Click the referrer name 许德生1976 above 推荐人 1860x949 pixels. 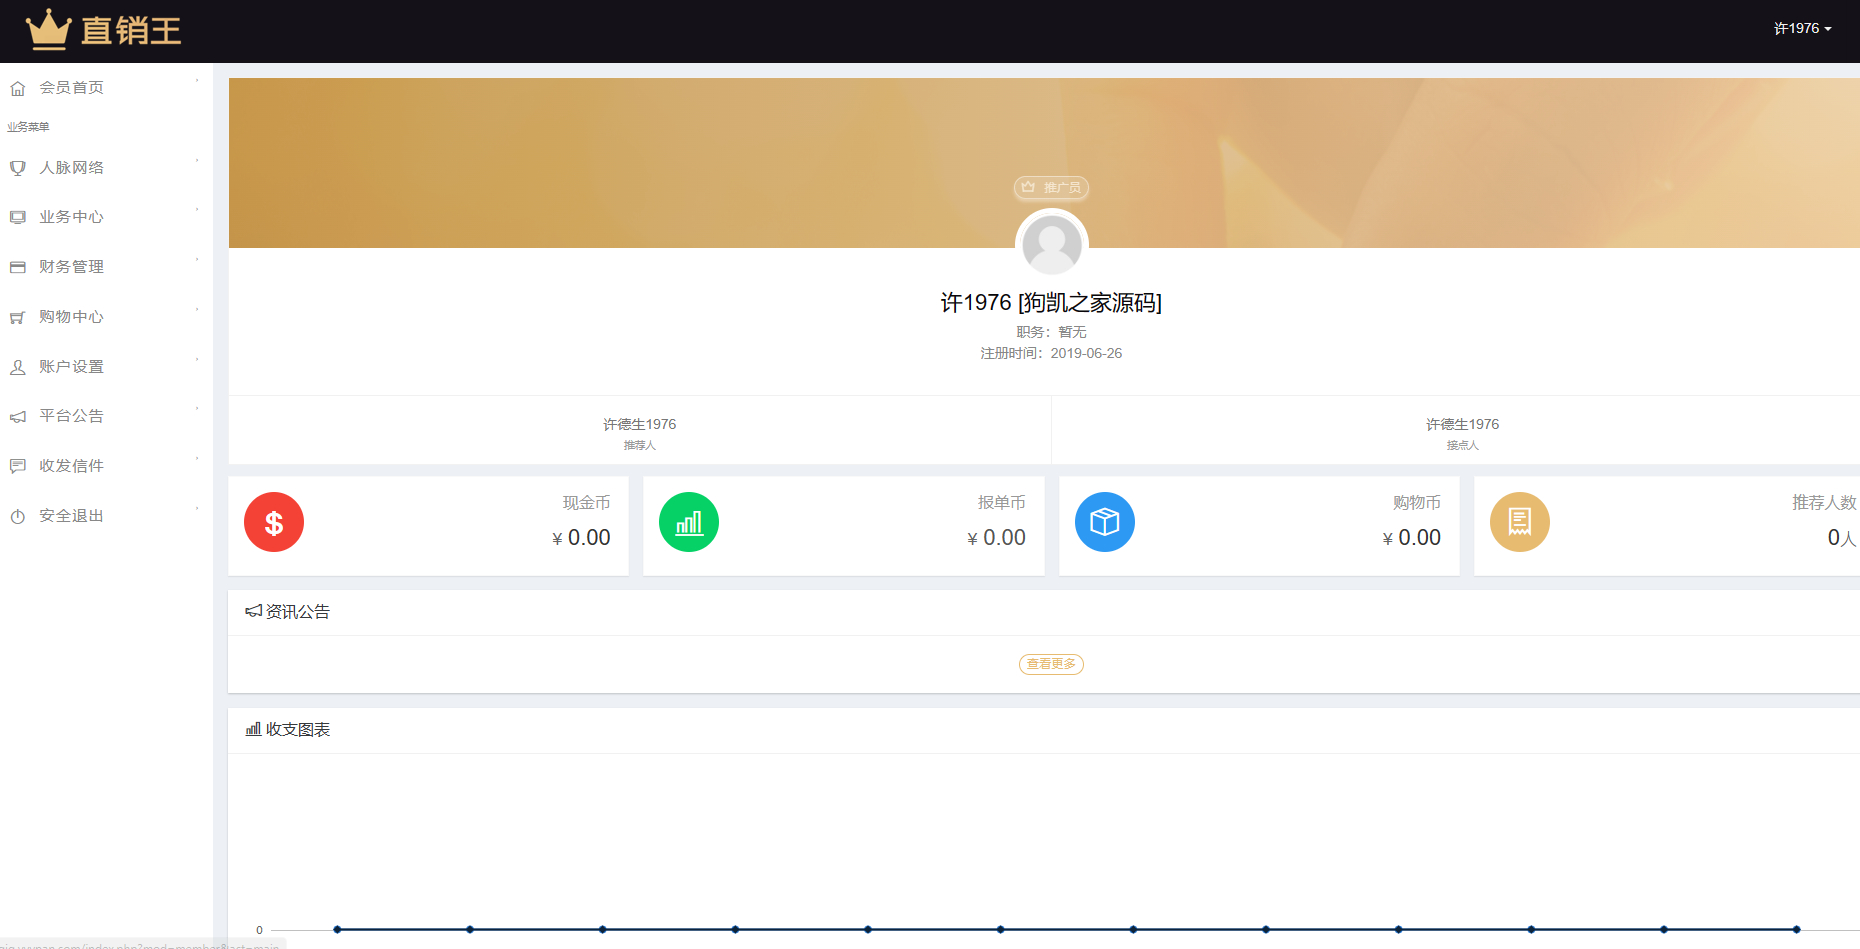[x=640, y=424]
